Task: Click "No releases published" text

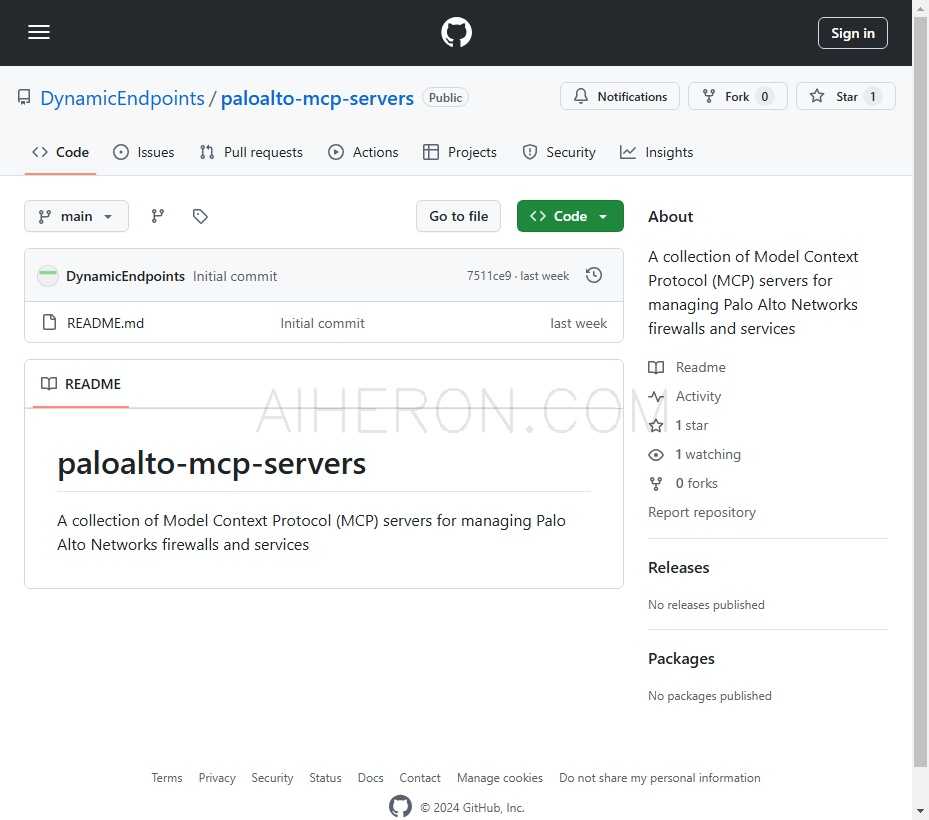Action: click(x=706, y=605)
